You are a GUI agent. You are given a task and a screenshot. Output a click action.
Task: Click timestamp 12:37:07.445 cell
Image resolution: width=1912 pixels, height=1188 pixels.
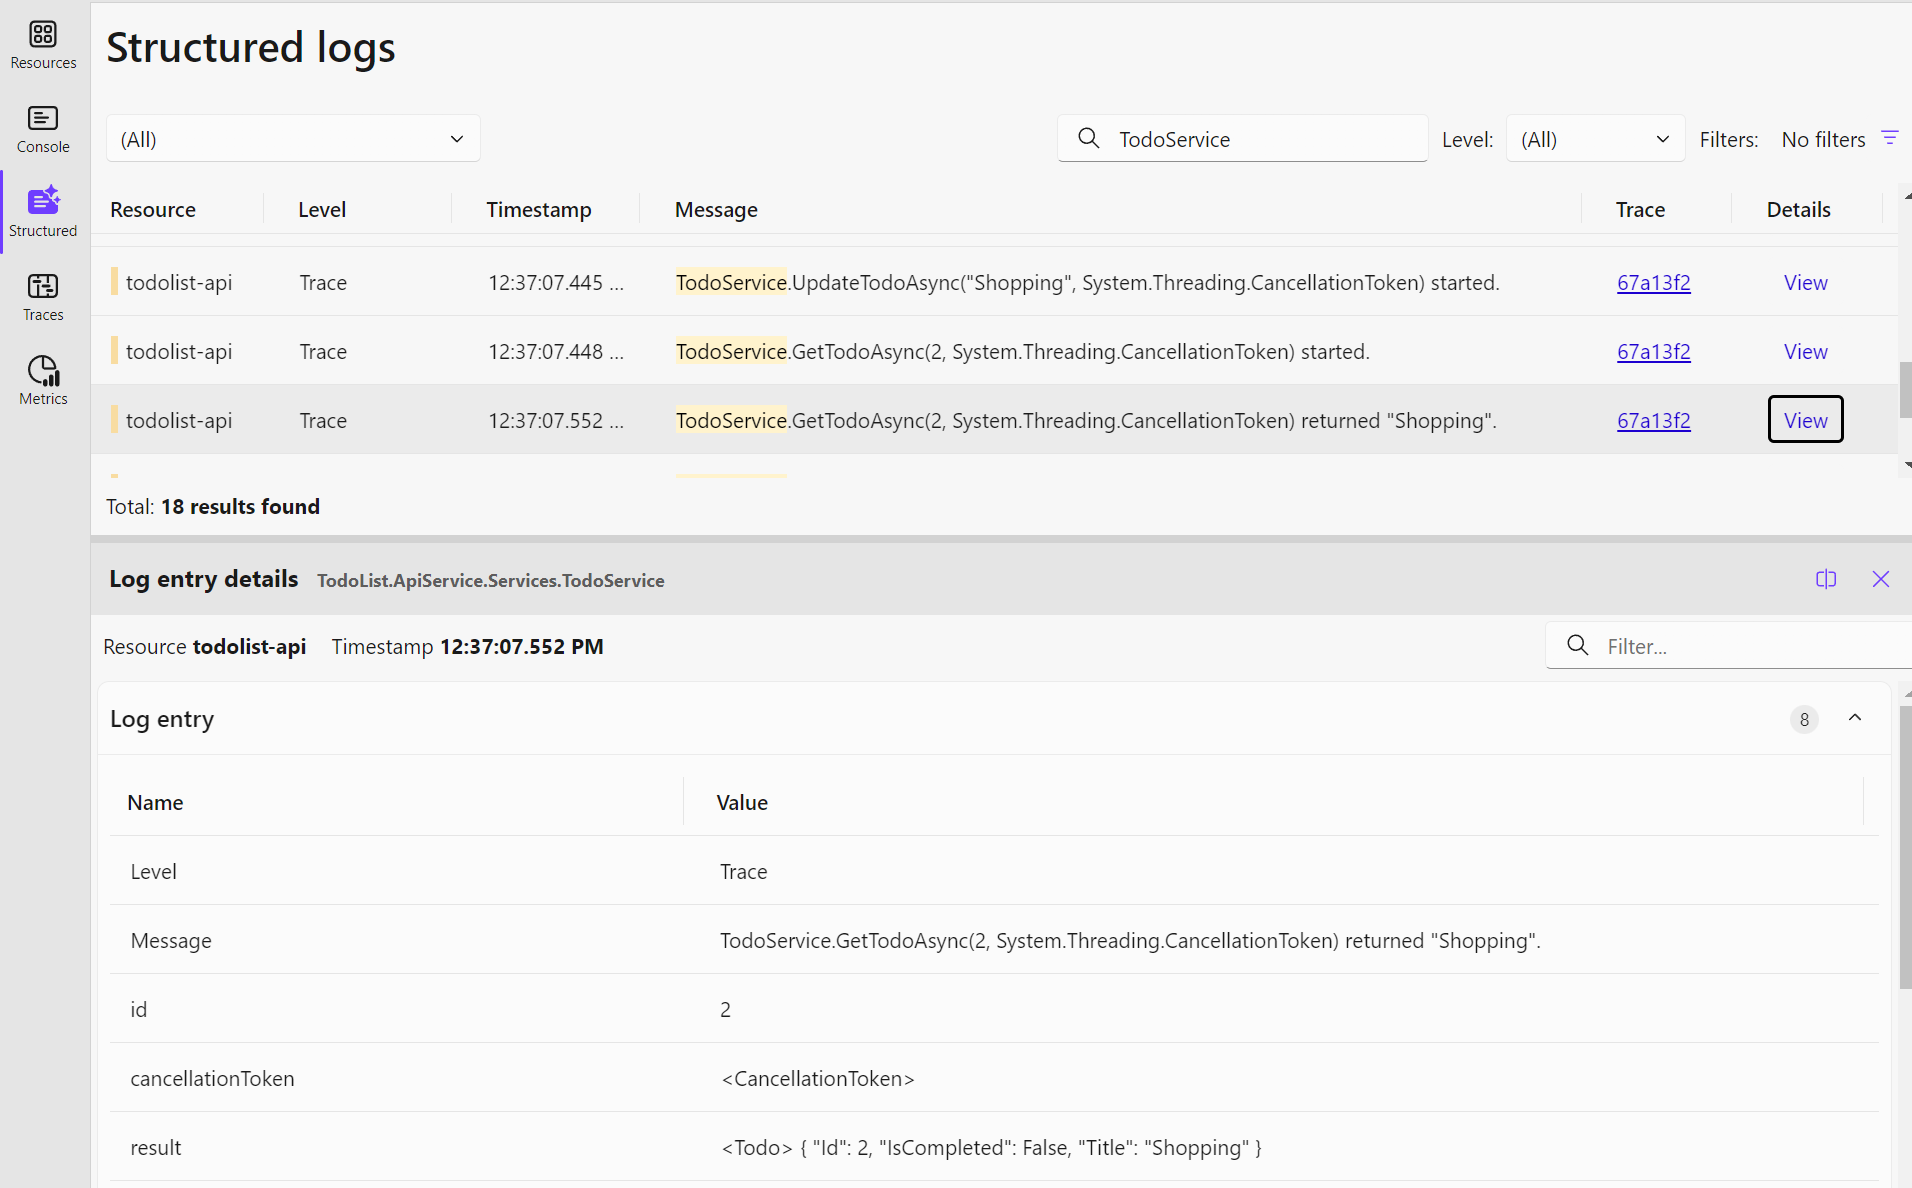(555, 283)
